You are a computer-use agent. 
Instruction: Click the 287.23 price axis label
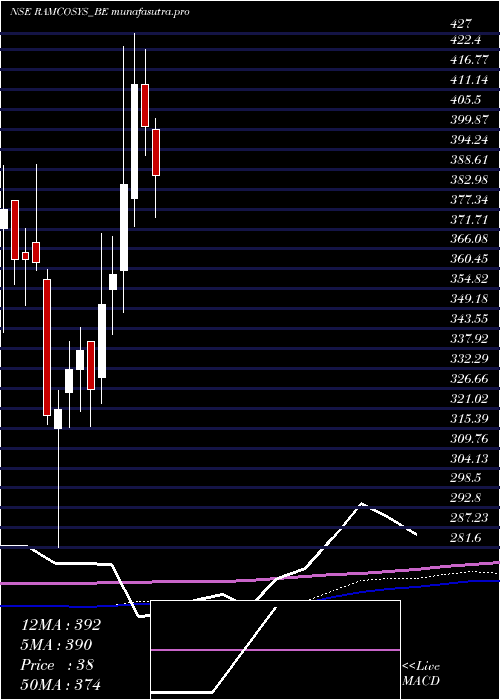tap(468, 518)
